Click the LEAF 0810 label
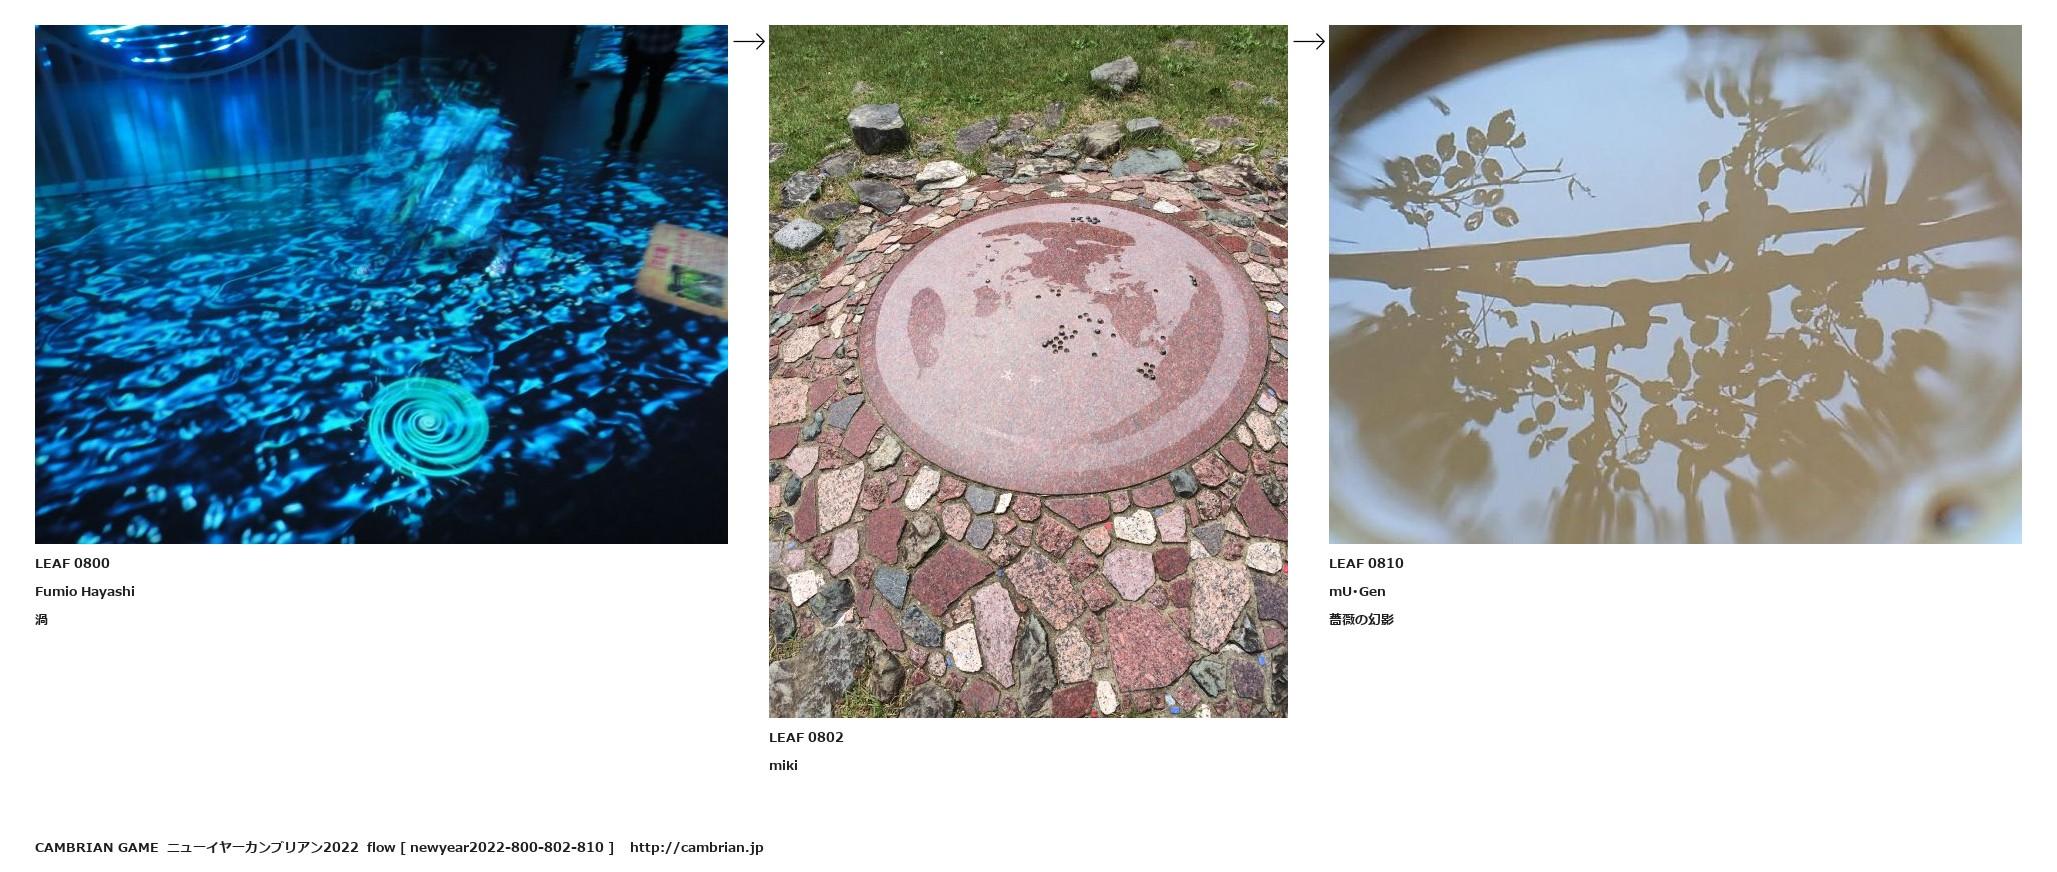 point(1366,563)
